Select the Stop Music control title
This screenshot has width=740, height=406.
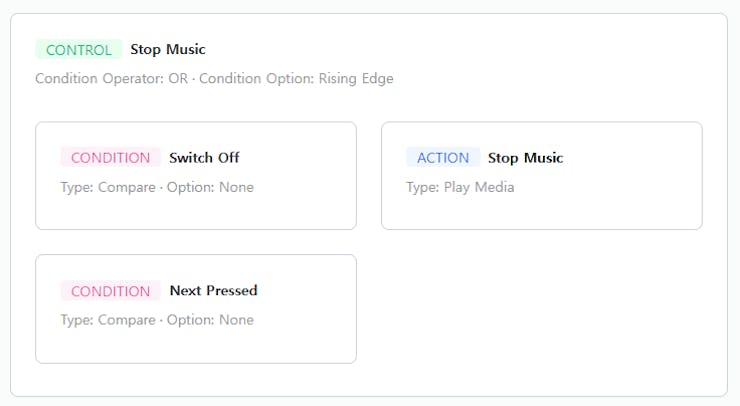pyautogui.click(x=168, y=49)
